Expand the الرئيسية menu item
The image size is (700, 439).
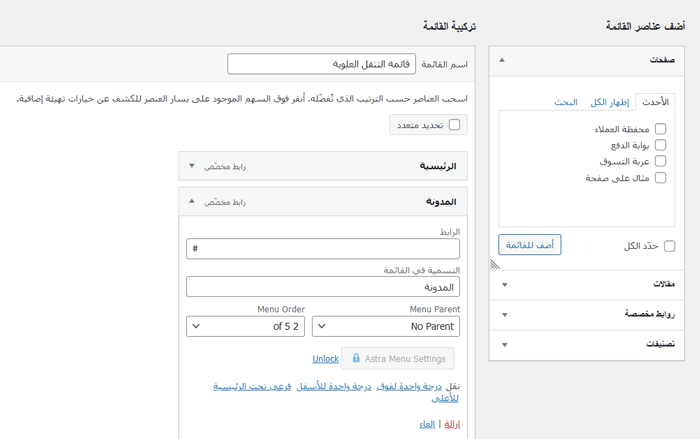(191, 166)
